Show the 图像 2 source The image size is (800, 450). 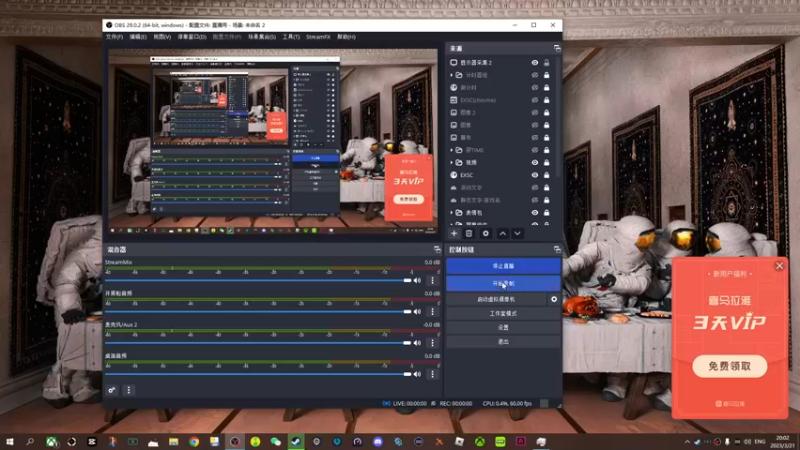click(535, 113)
